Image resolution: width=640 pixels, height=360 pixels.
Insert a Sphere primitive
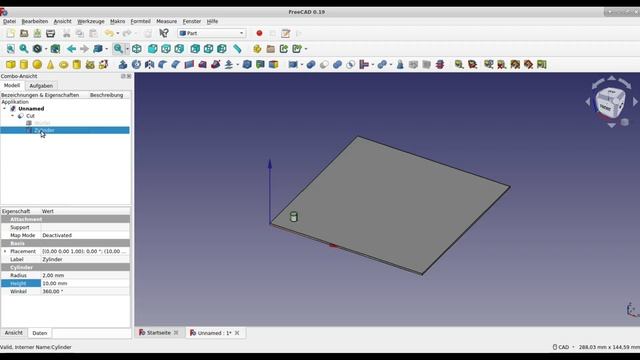pos(37,64)
